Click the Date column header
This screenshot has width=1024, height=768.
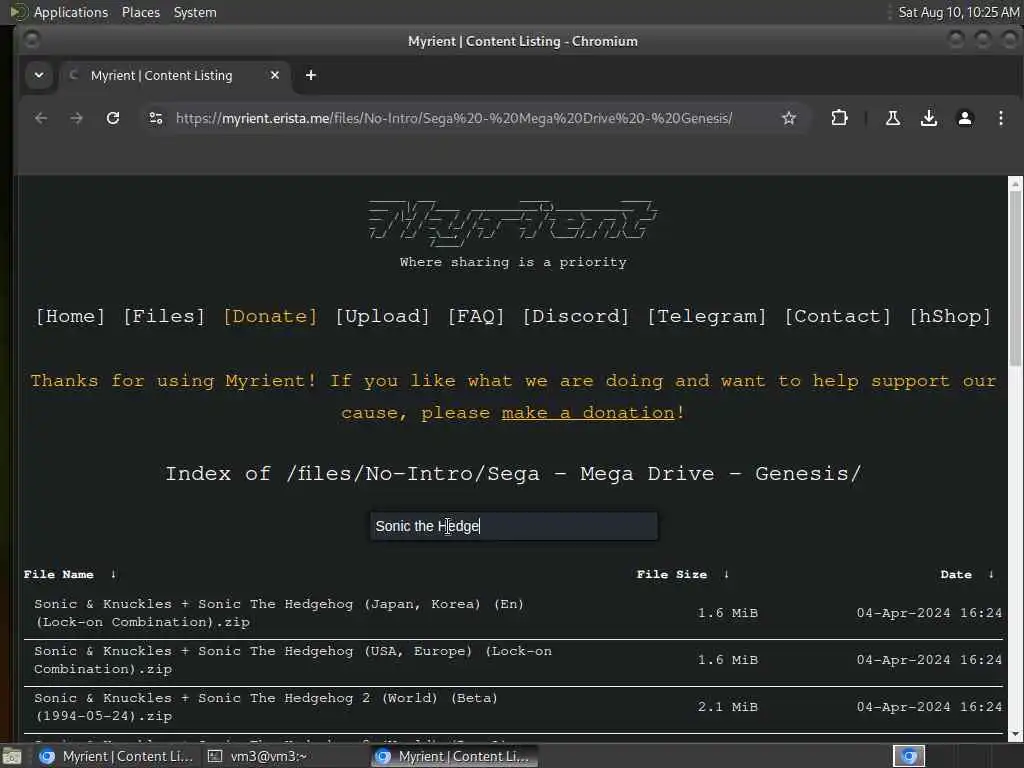[956, 574]
